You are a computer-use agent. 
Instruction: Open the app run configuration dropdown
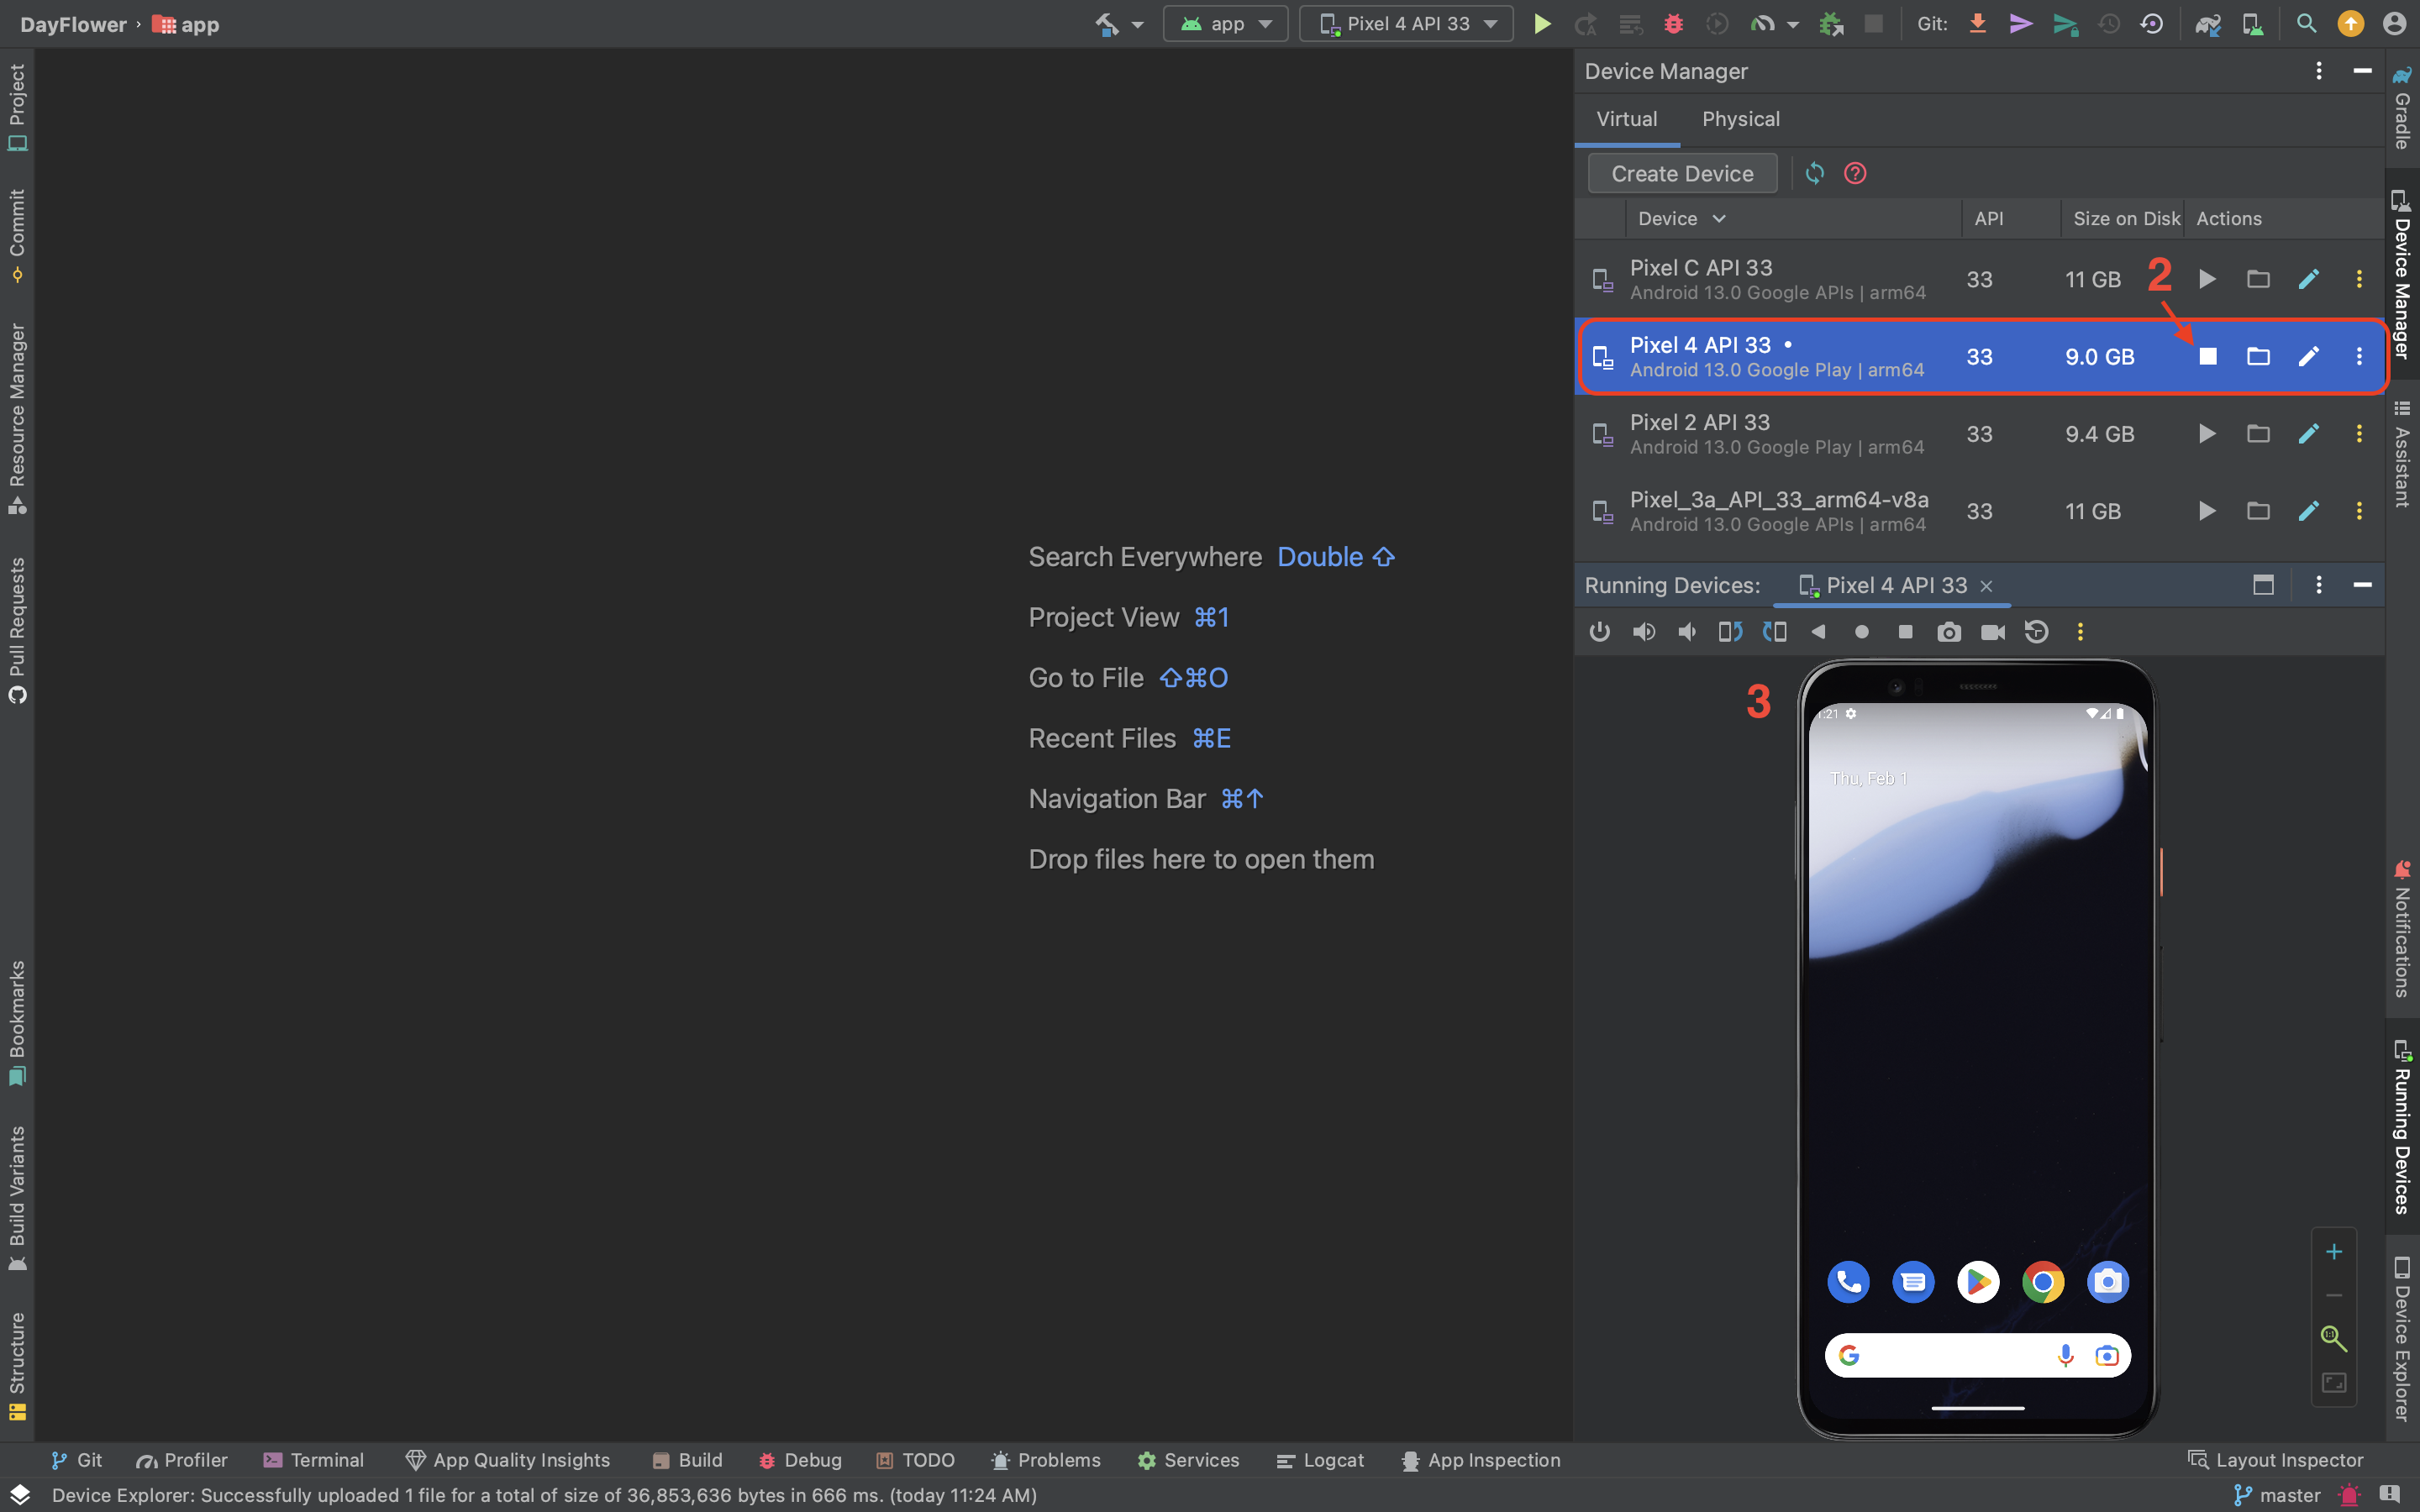coord(1226,24)
